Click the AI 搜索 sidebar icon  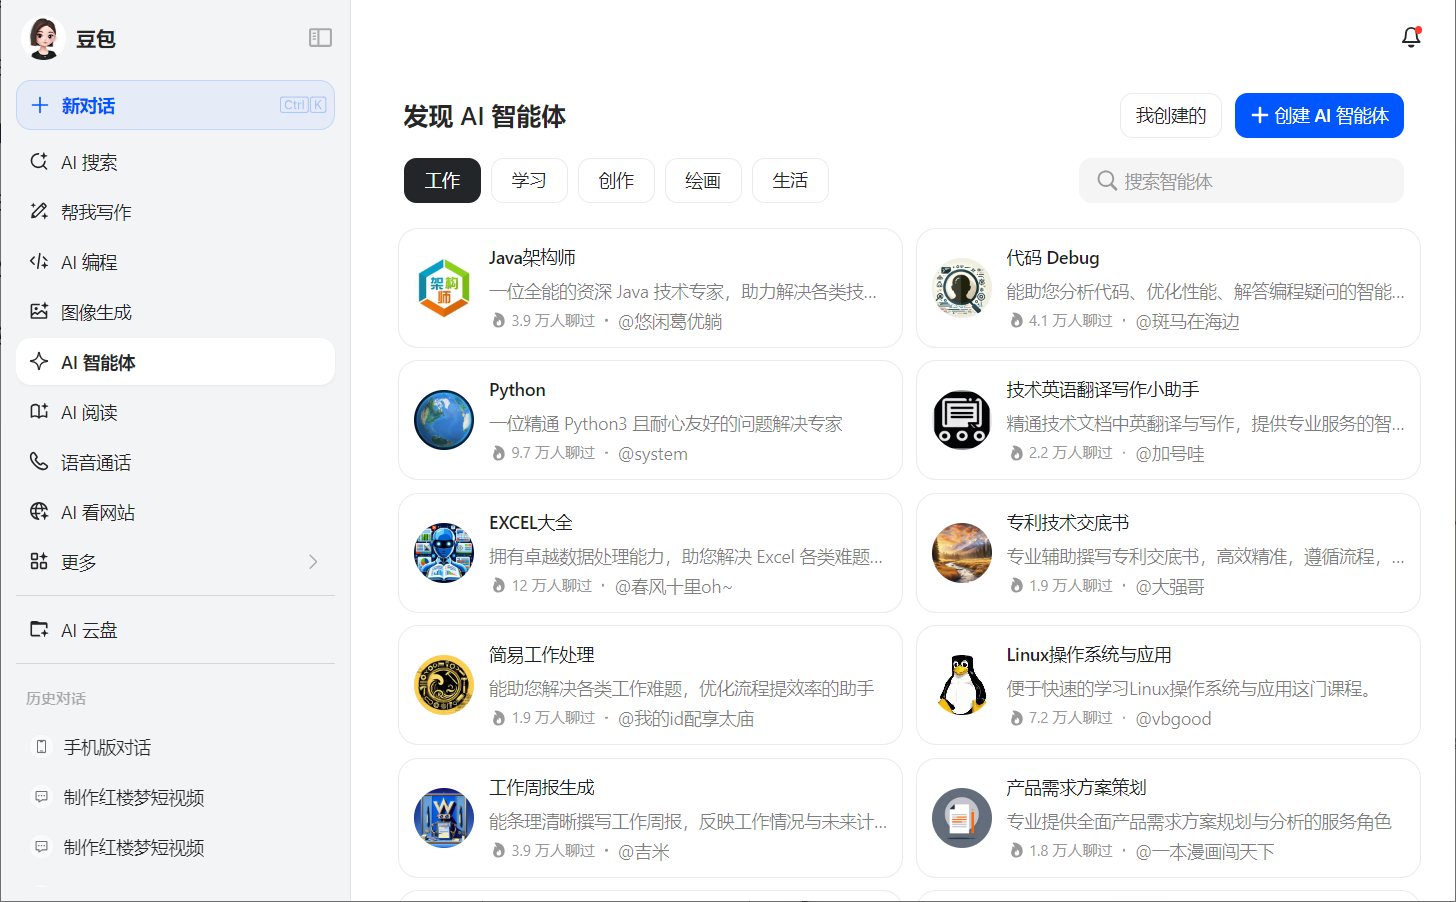39,162
